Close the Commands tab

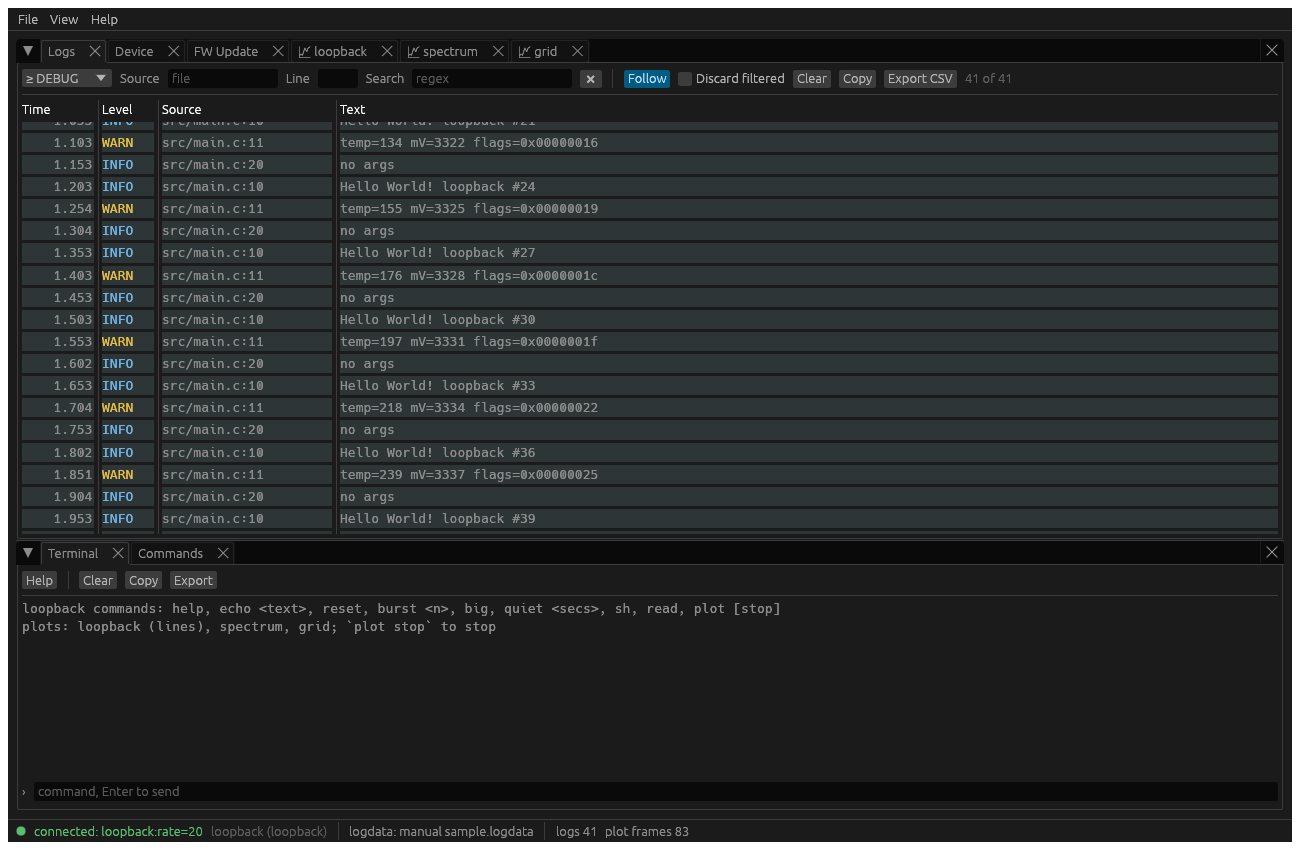tap(223, 553)
